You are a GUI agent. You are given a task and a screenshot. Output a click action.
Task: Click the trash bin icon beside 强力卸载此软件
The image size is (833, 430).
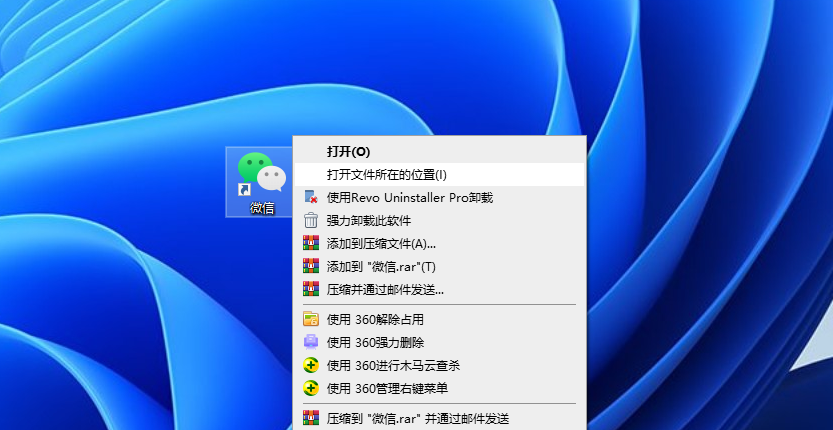click(311, 220)
